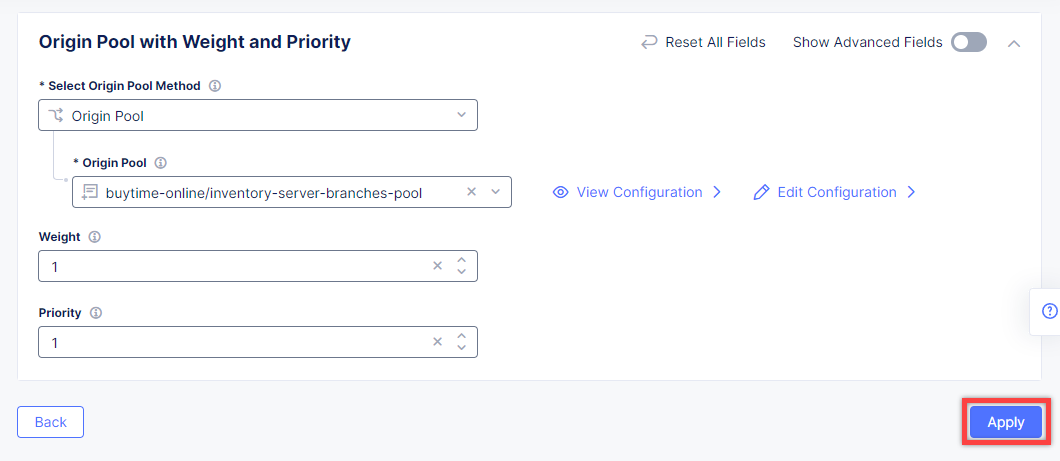Click the eye icon for View Configuration

(x=560, y=192)
